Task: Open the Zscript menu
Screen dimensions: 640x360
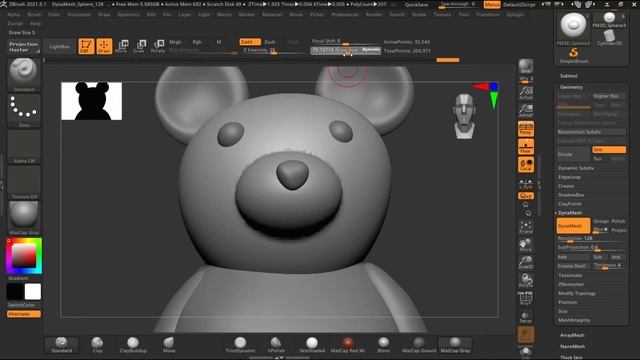Action: [15, 24]
